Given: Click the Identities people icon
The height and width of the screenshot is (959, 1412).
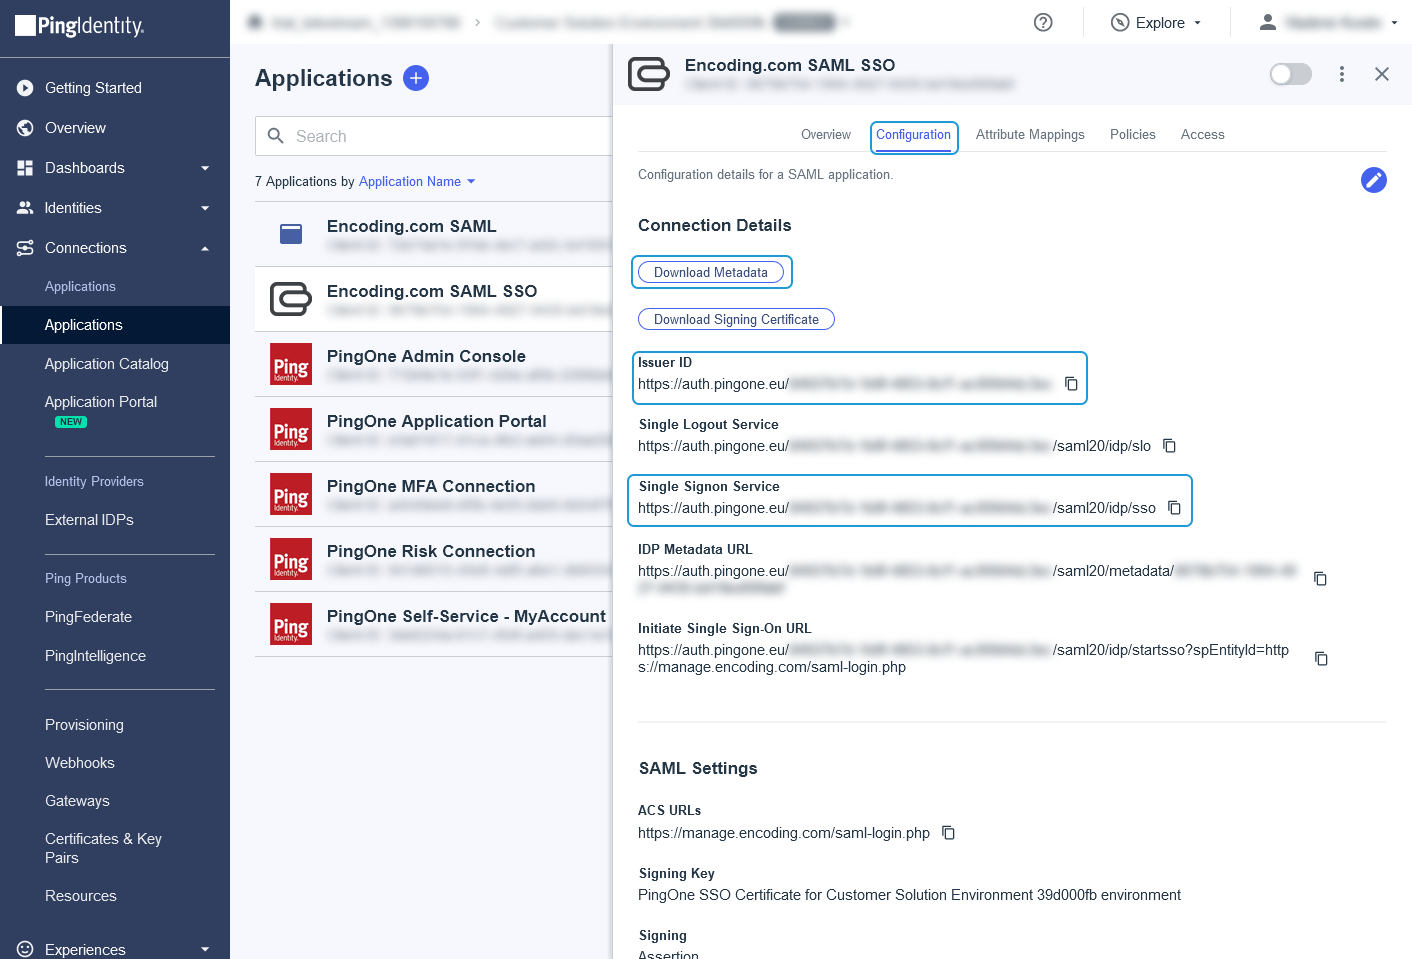Looking at the screenshot, I should 25,208.
